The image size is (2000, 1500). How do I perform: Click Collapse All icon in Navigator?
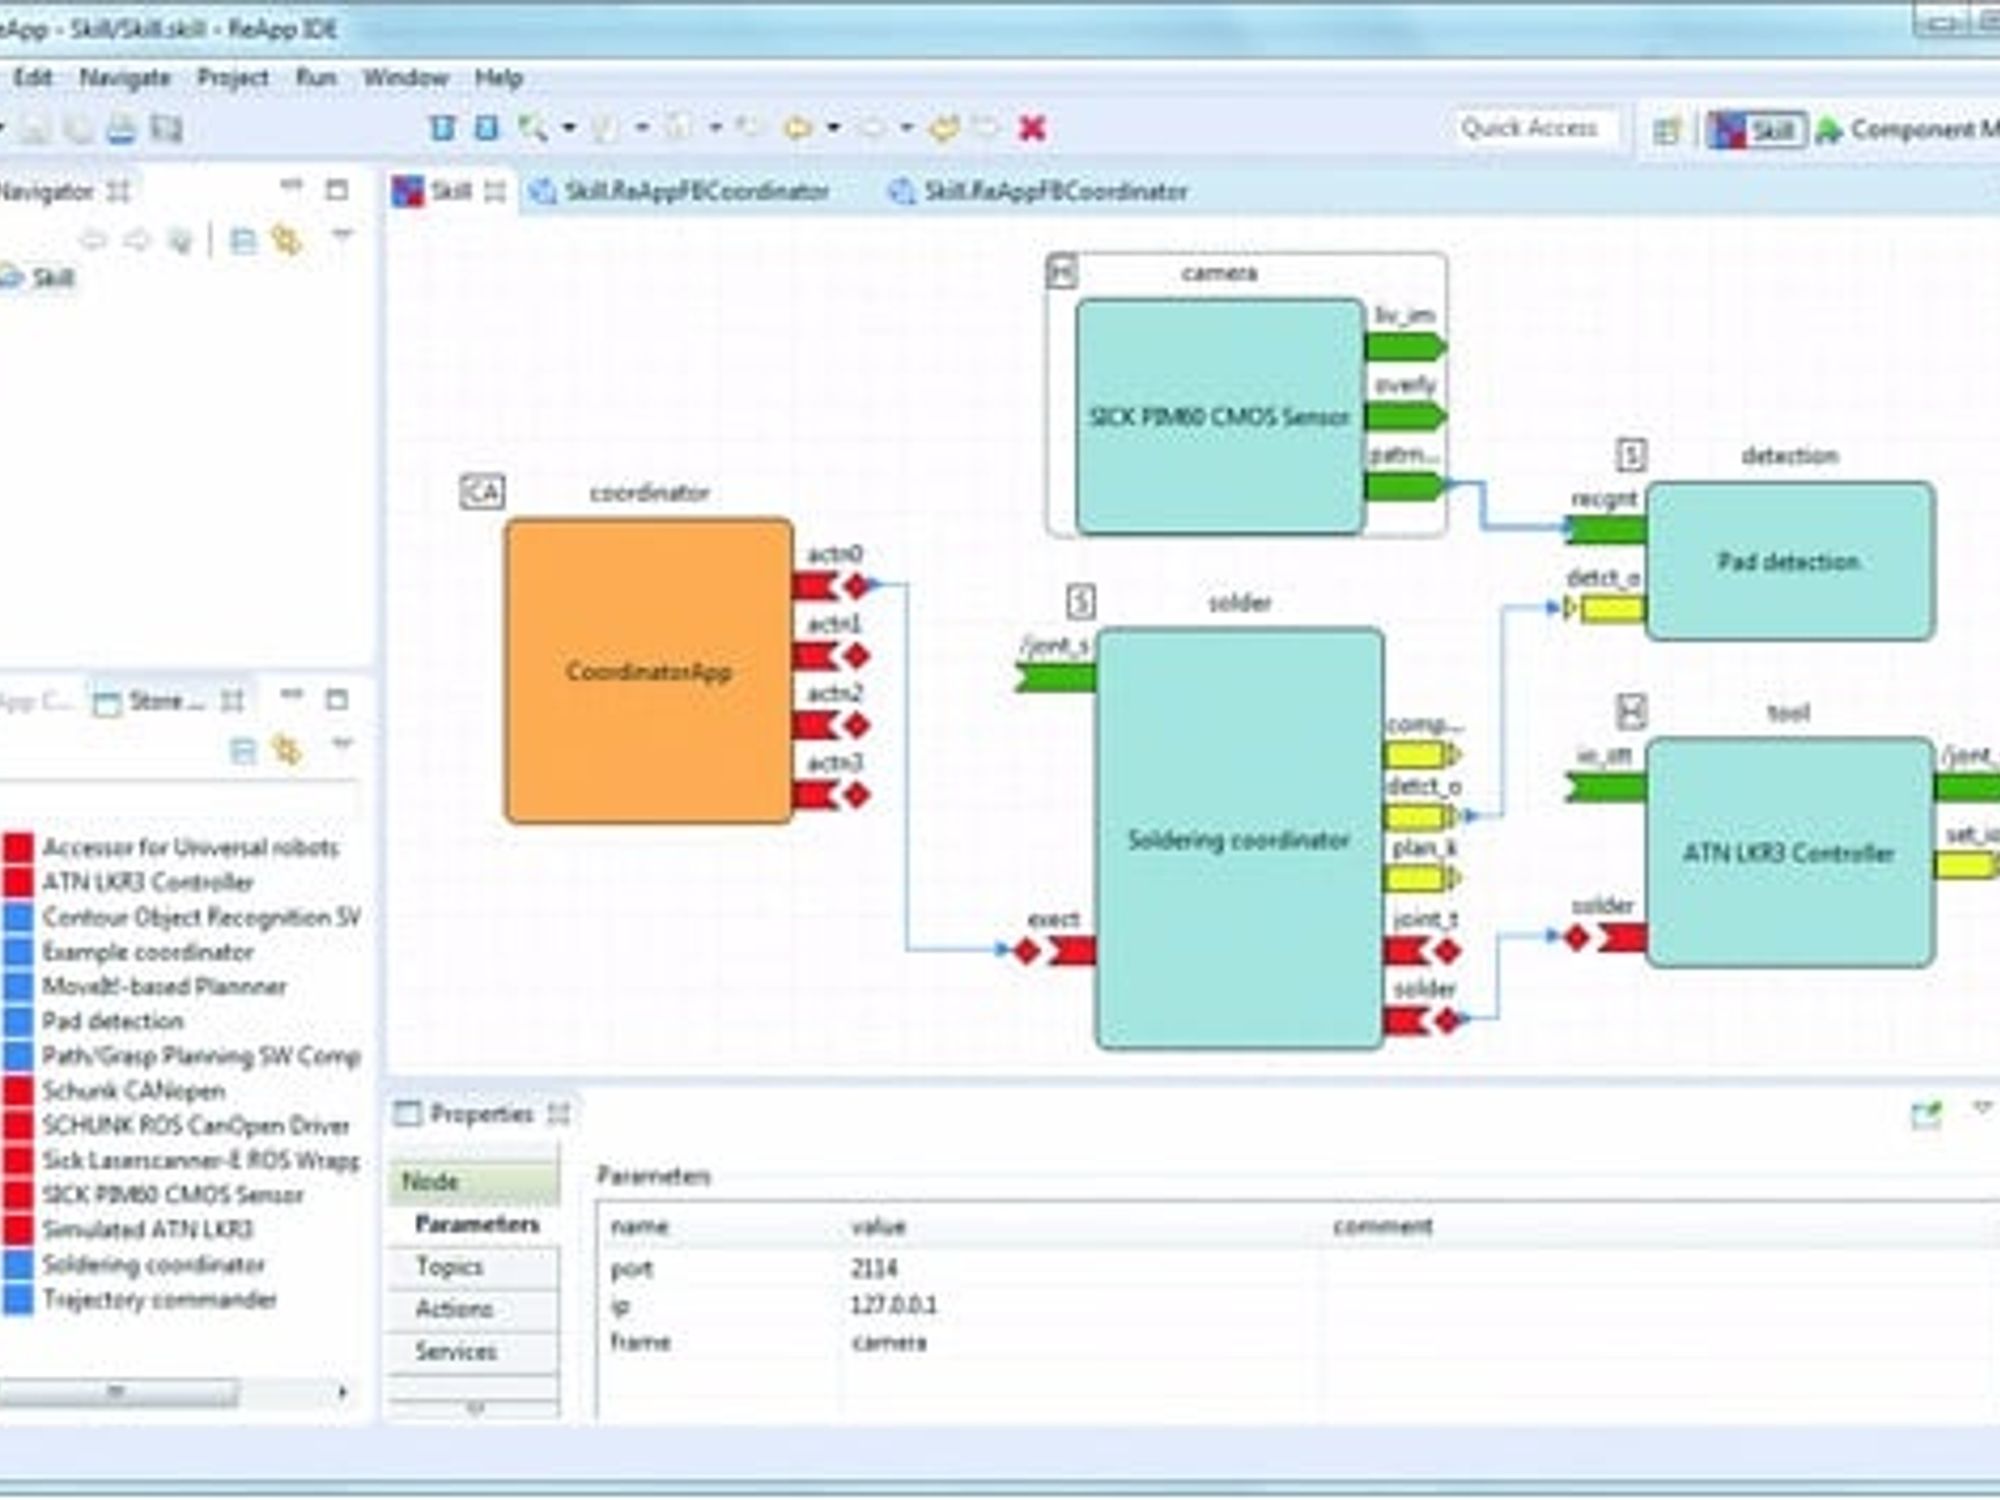coord(243,241)
